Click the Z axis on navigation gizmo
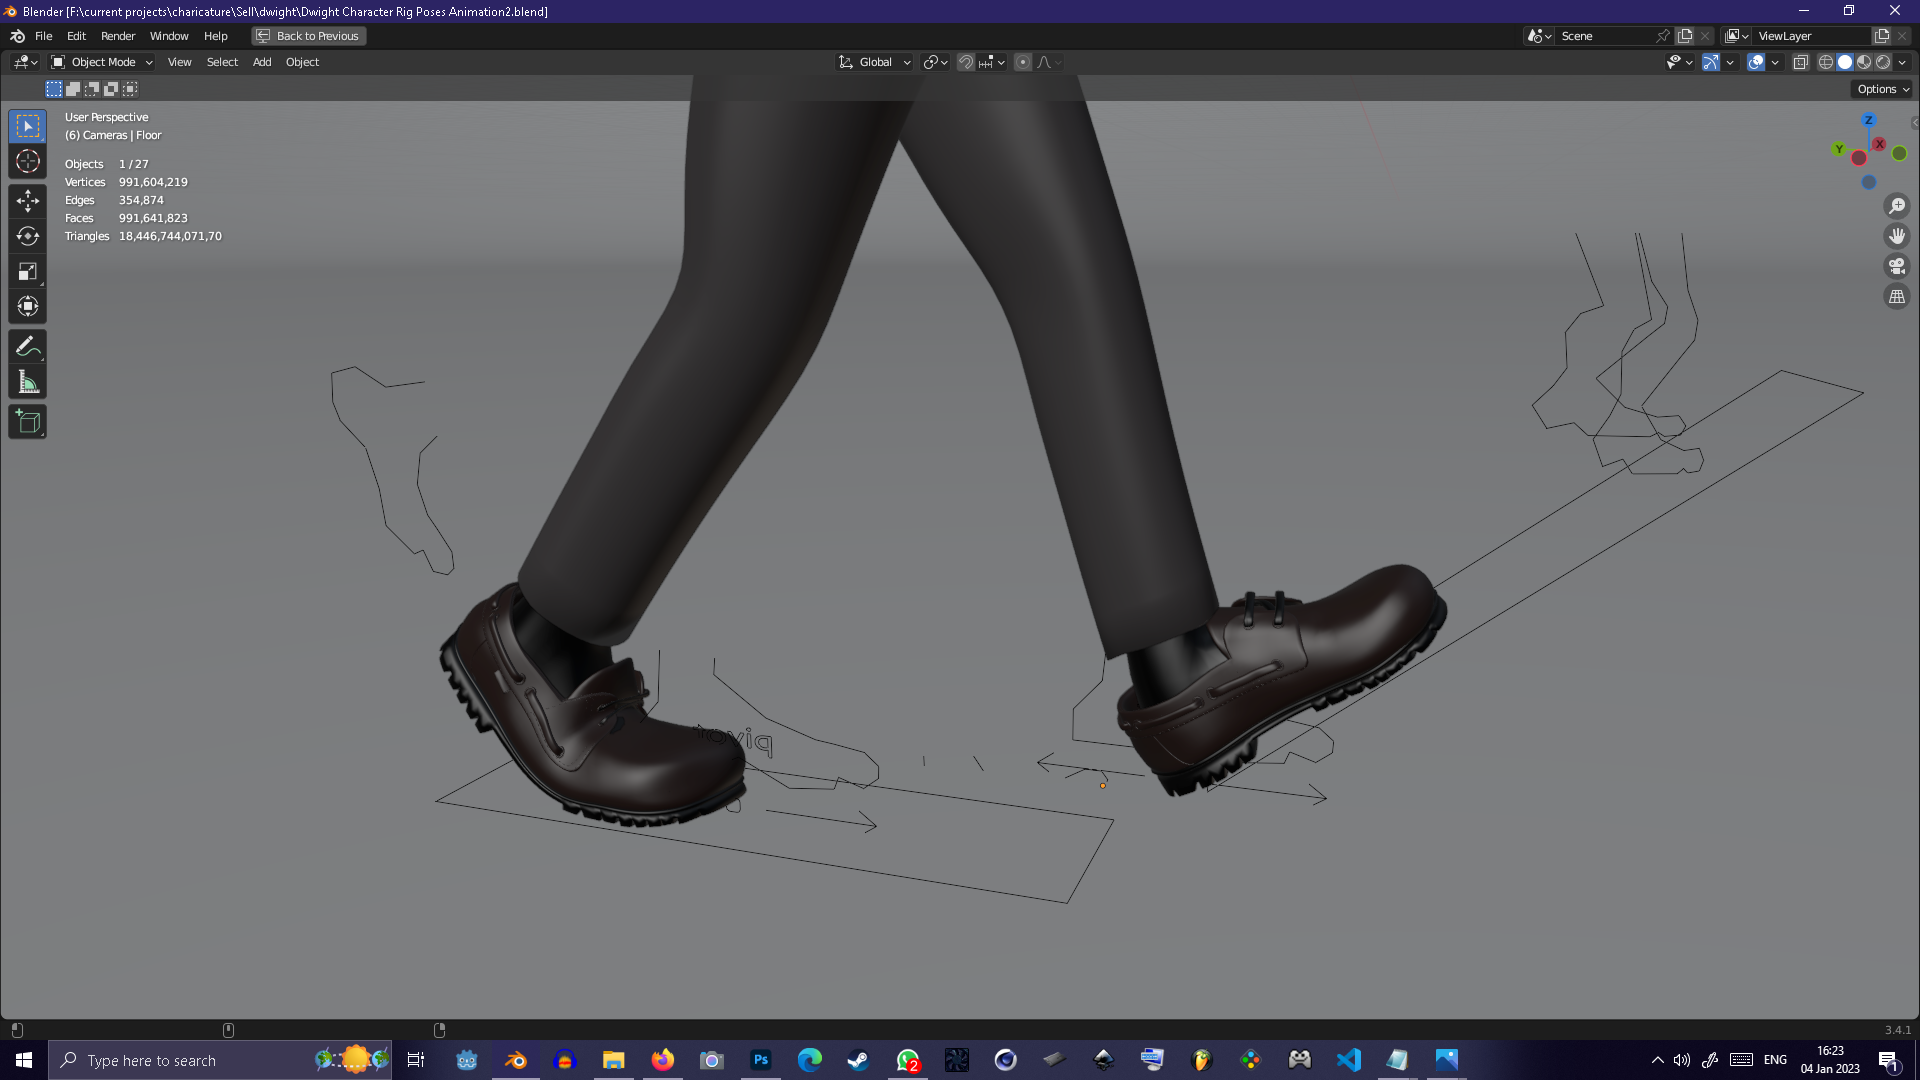1920x1080 pixels. pos(1868,120)
